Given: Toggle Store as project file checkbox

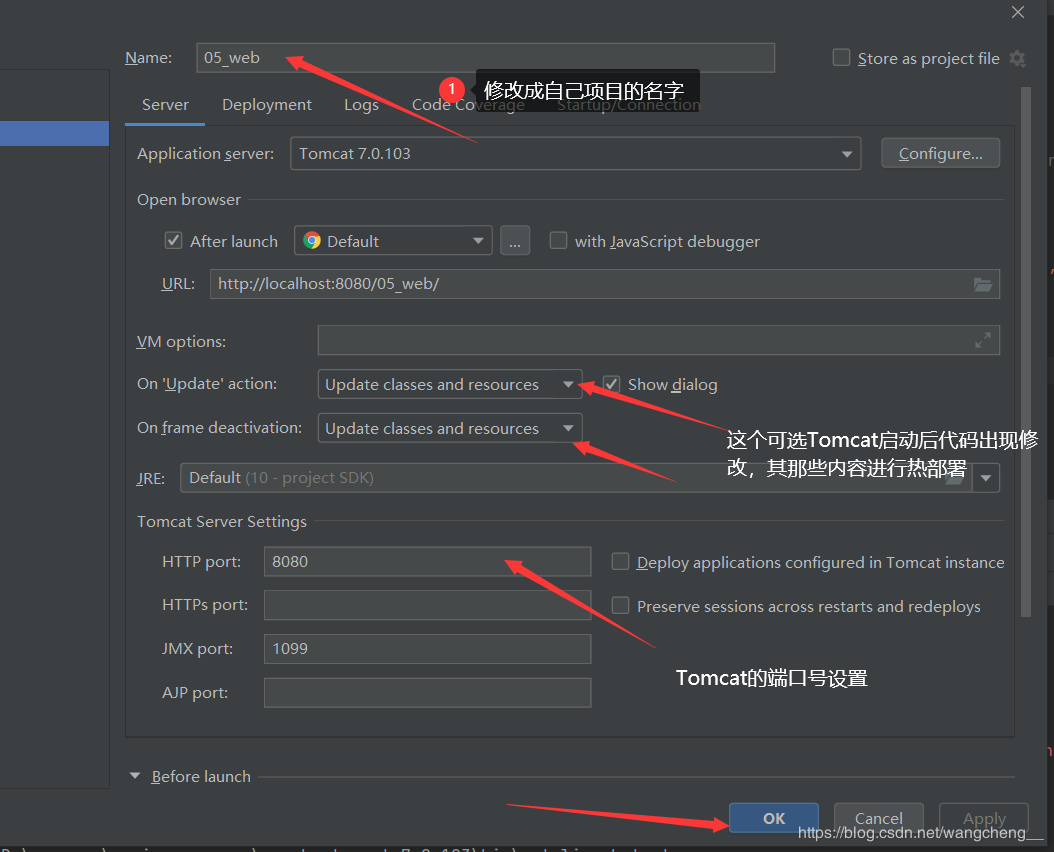Looking at the screenshot, I should [x=841, y=58].
